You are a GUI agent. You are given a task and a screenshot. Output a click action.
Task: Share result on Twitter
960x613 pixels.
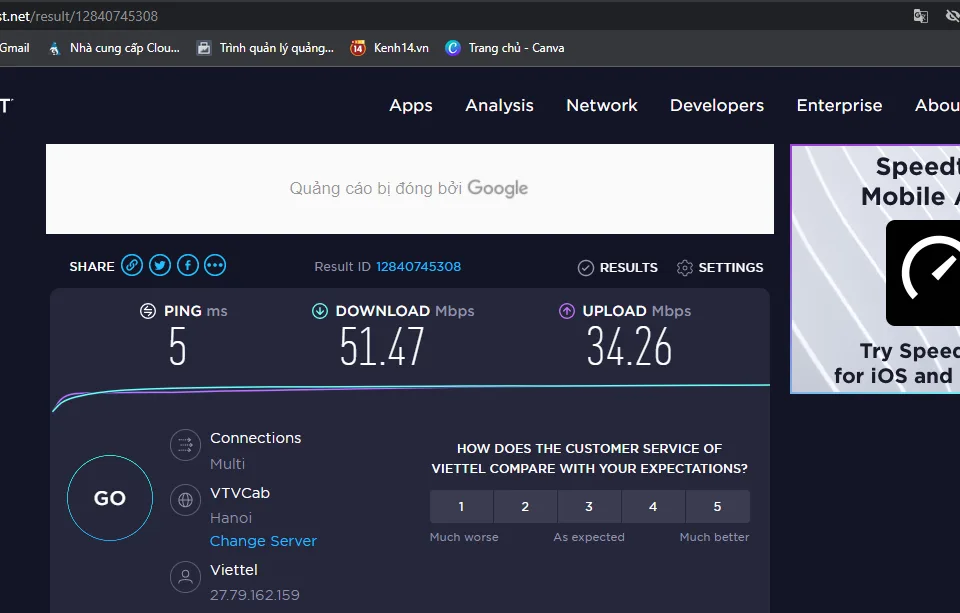click(x=160, y=265)
